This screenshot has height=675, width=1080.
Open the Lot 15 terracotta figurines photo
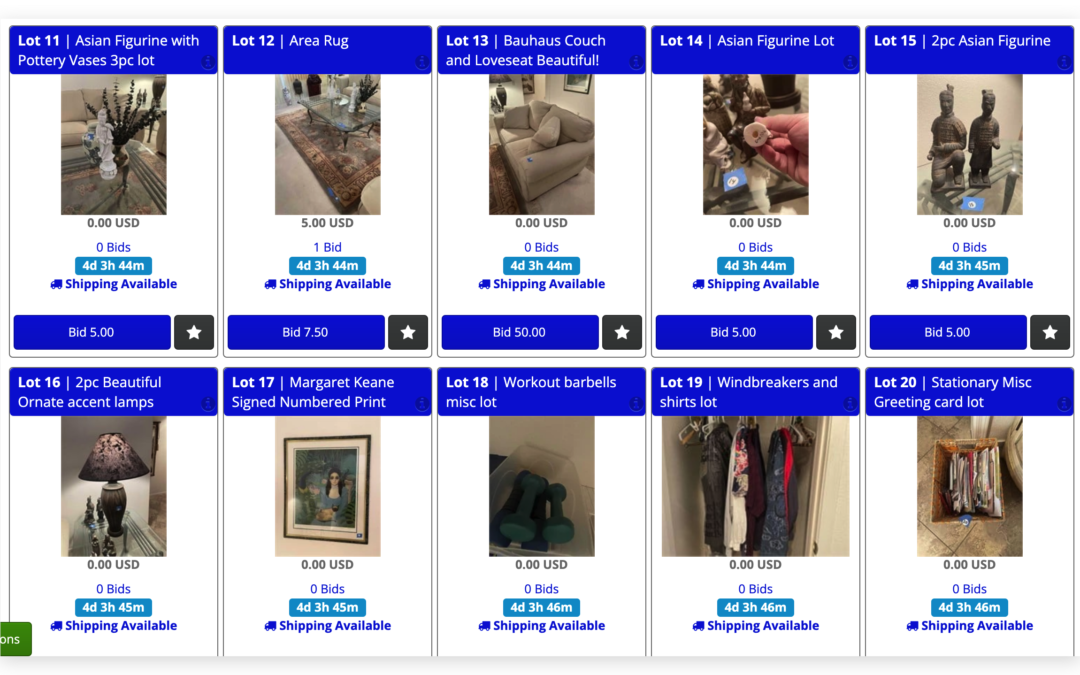coord(969,145)
